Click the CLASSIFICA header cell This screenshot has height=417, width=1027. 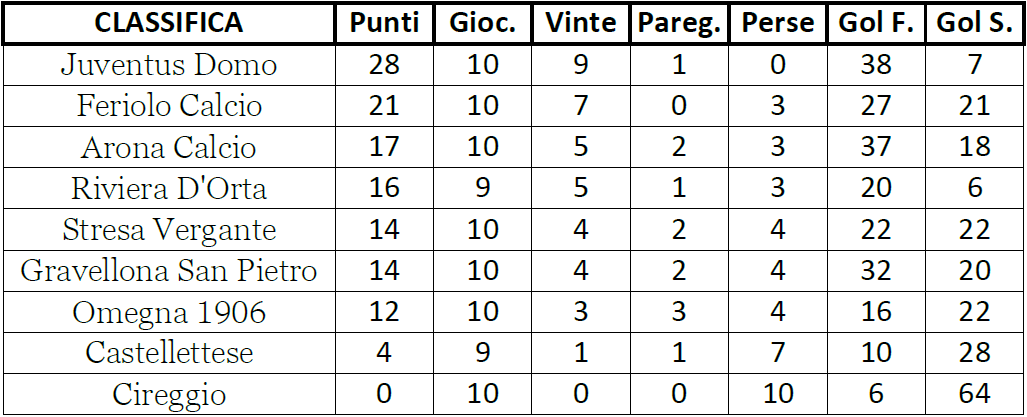(x=169, y=24)
